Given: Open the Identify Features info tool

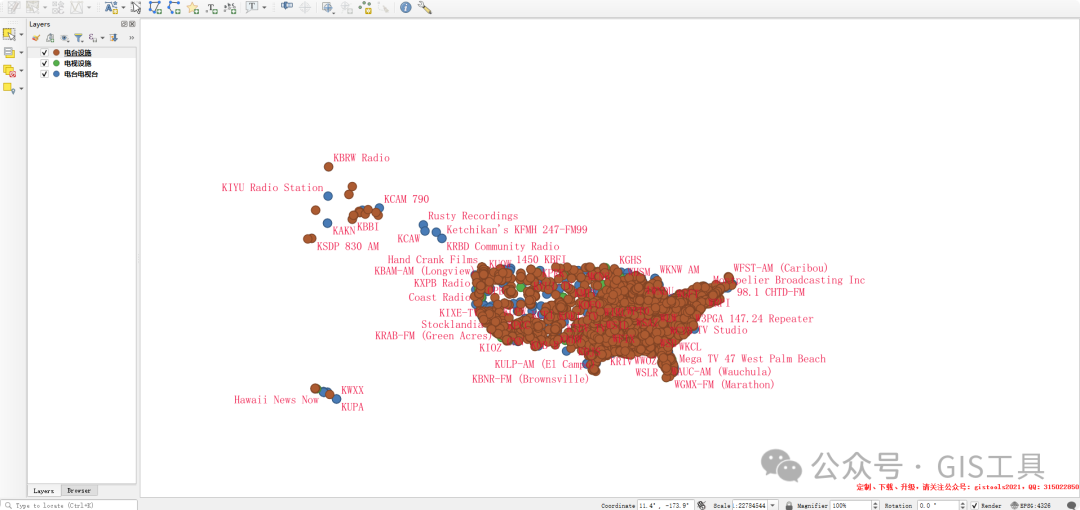Looking at the screenshot, I should 405,8.
